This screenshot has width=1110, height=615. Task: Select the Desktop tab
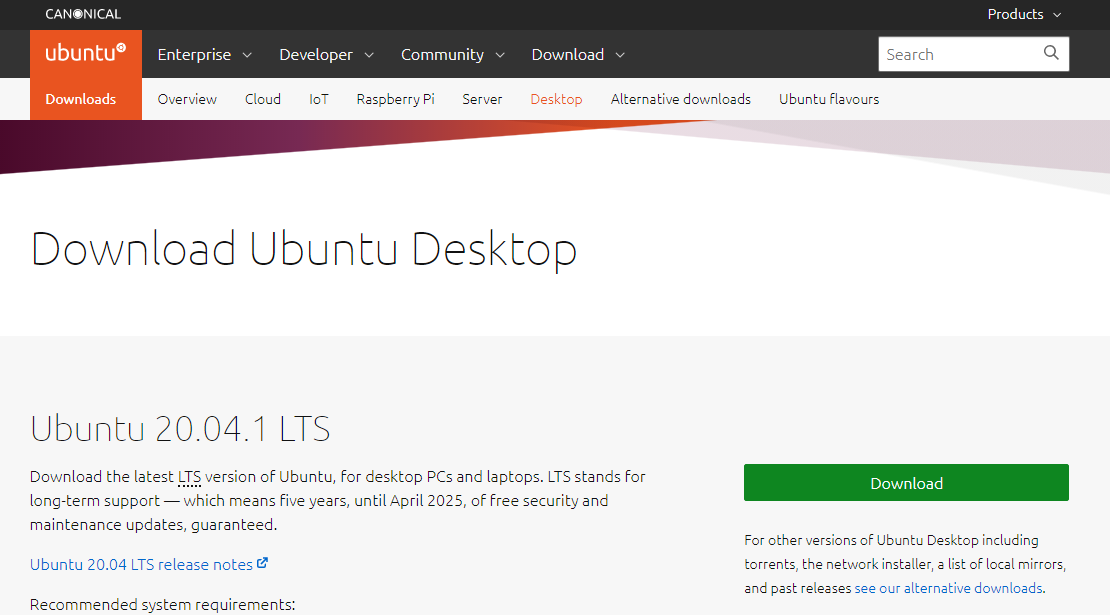click(x=556, y=99)
